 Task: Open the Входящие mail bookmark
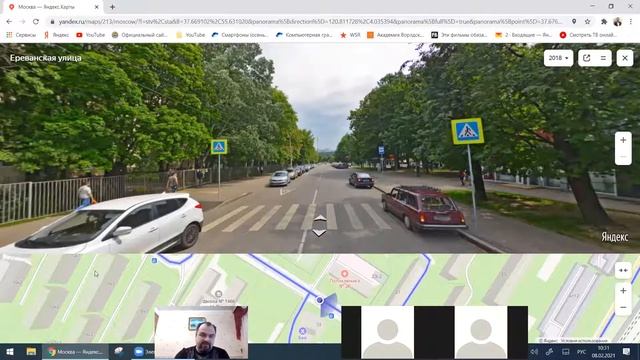tap(524, 35)
